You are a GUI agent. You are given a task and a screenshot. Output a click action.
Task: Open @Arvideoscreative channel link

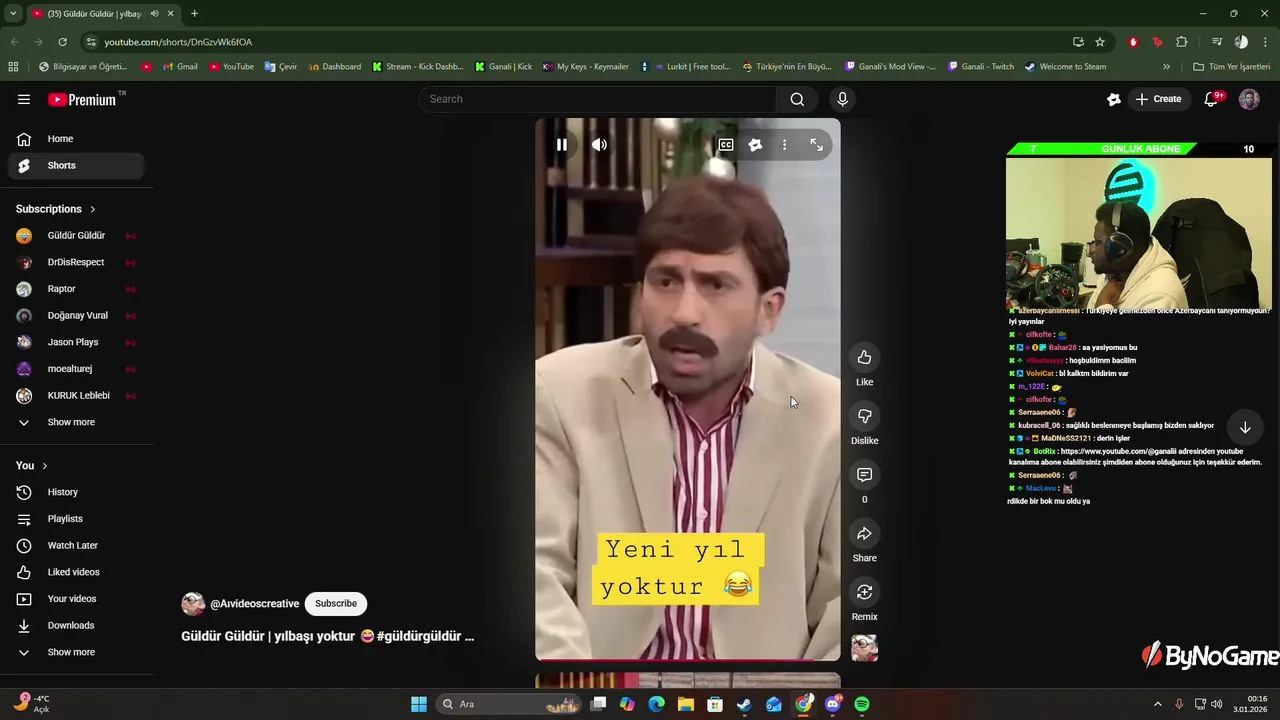click(x=254, y=604)
